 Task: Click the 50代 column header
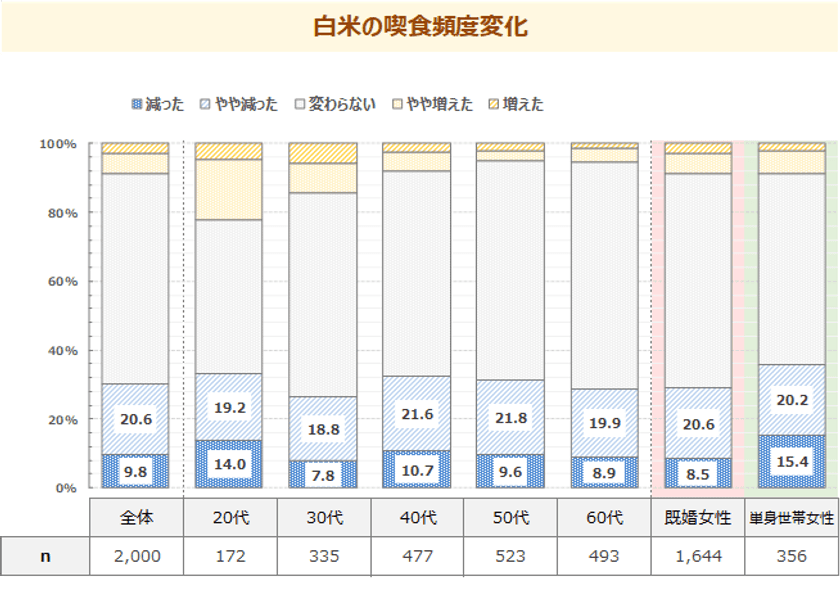511,517
